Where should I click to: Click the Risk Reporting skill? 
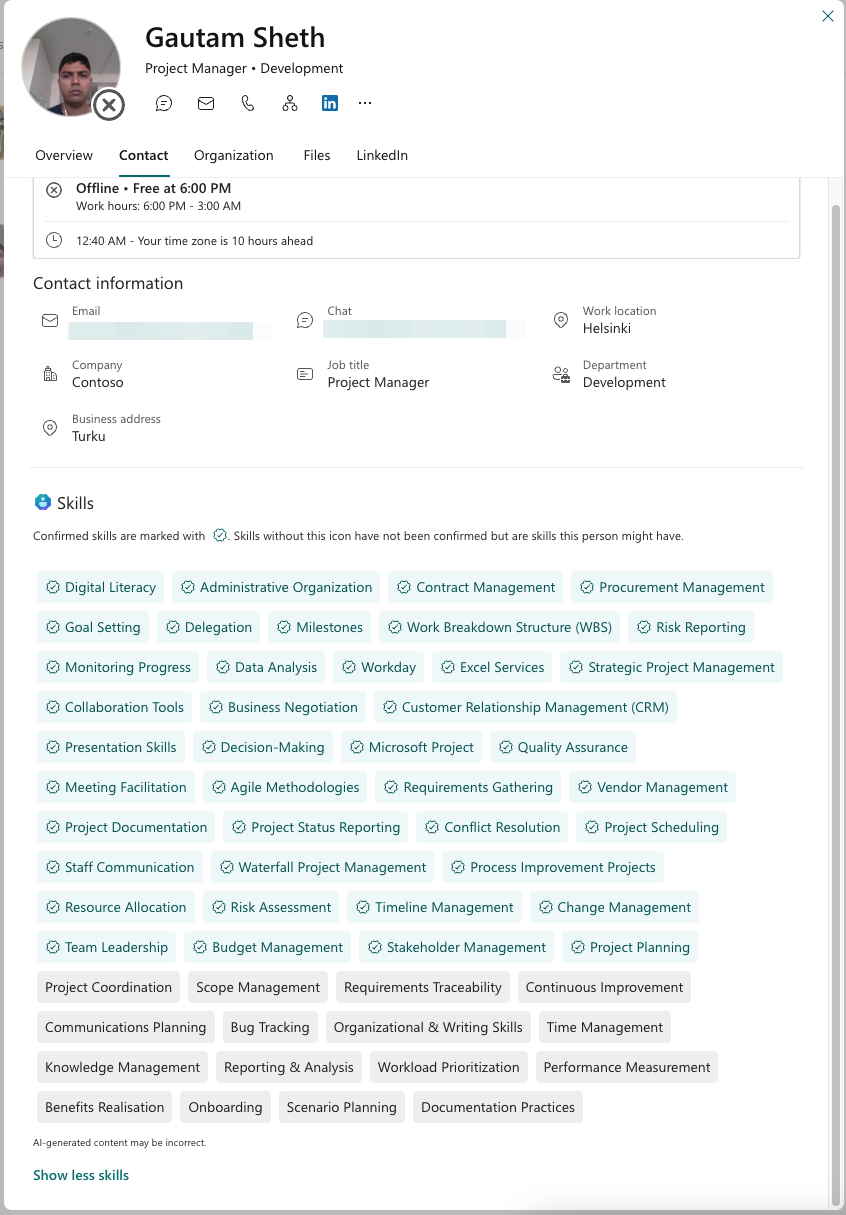coord(691,627)
